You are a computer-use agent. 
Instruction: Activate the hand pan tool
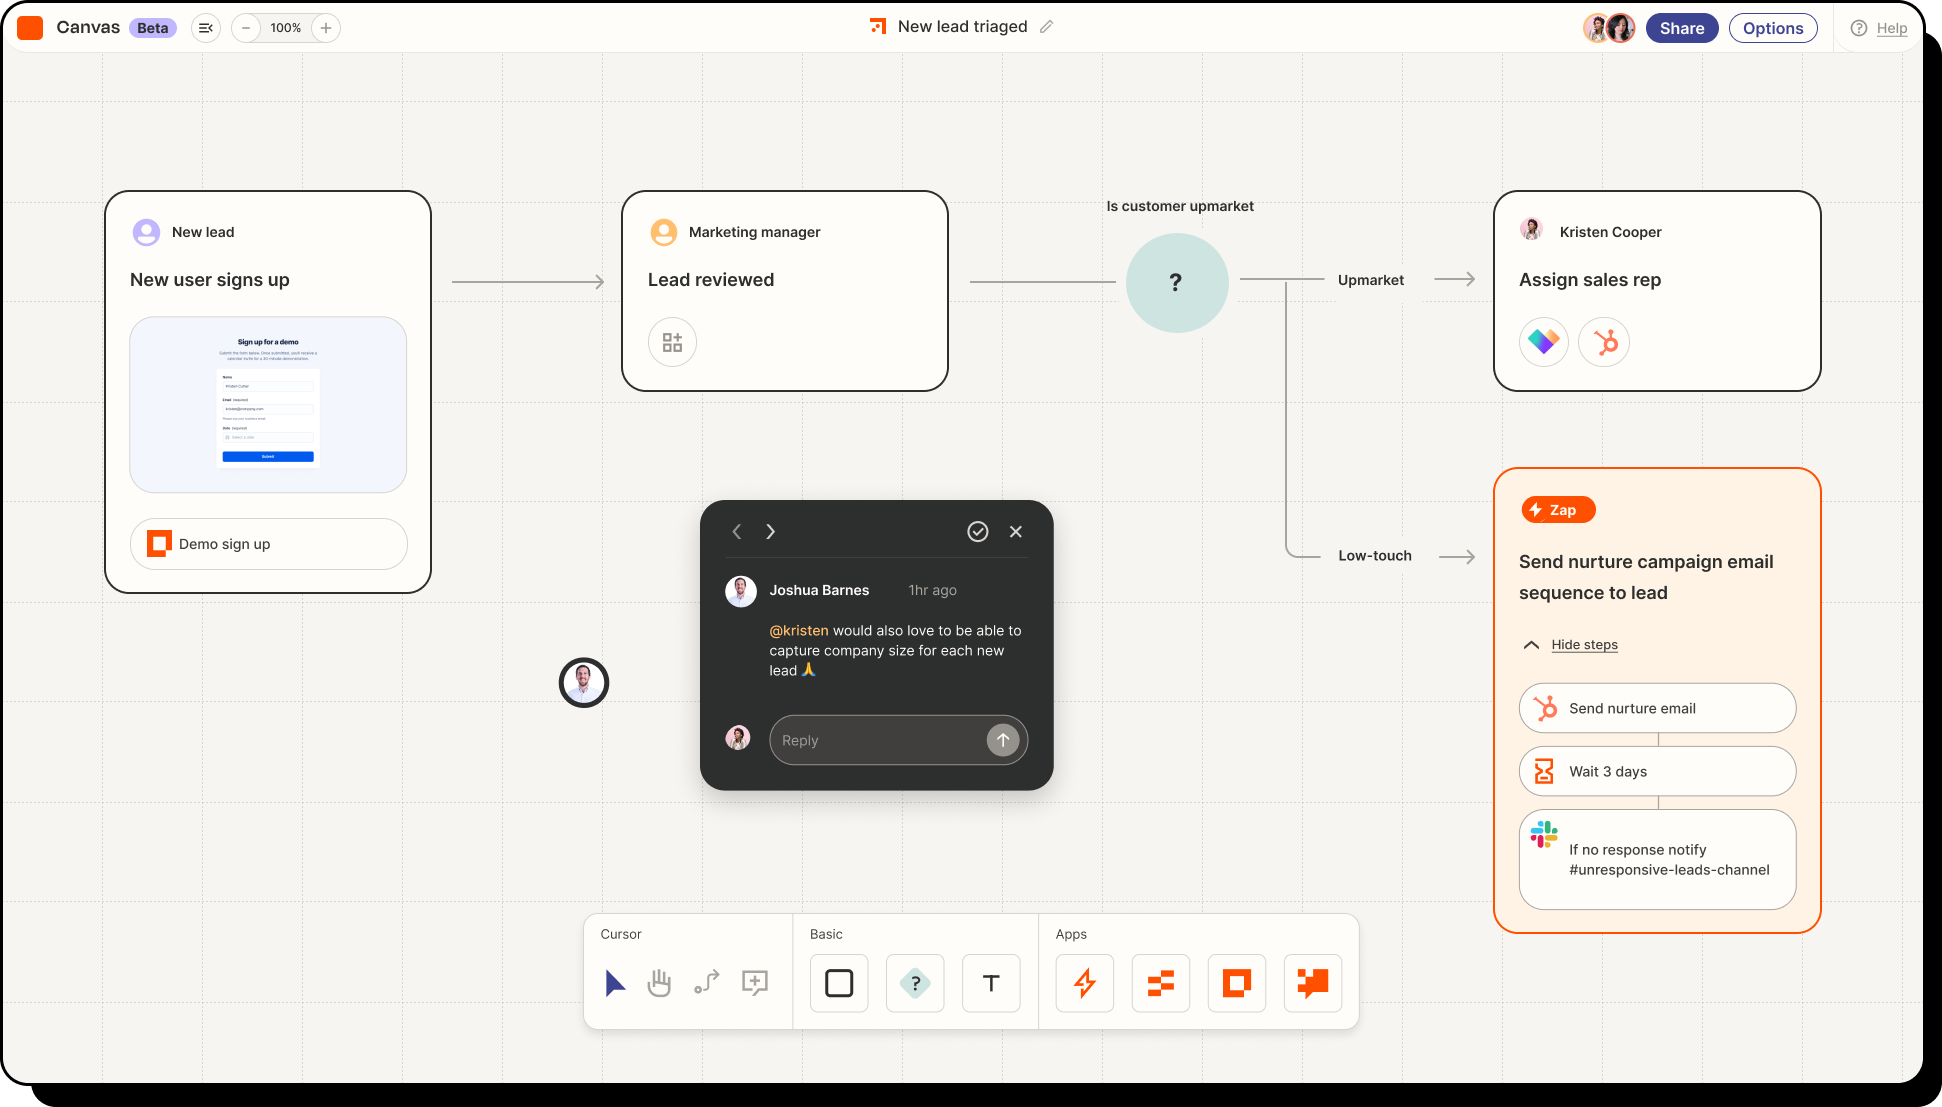pos(660,983)
